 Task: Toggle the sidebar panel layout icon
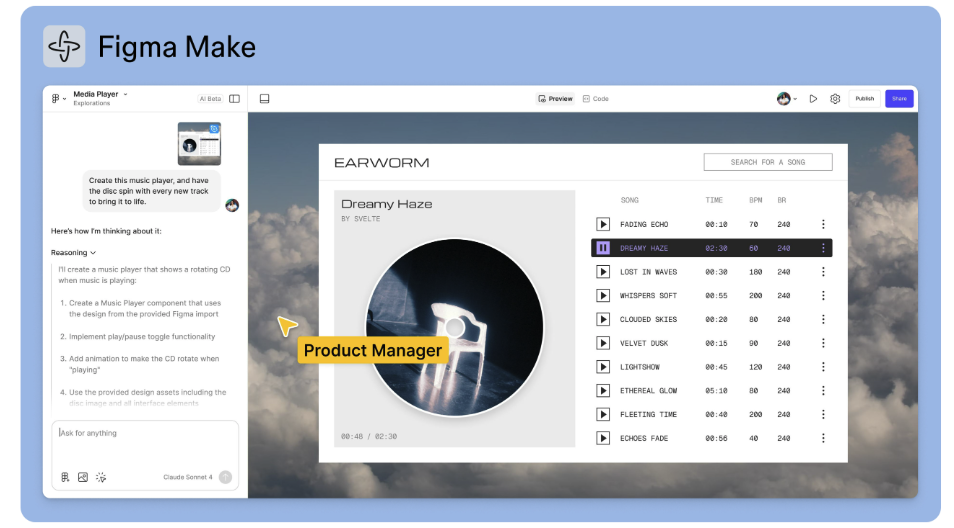pyautogui.click(x=234, y=99)
